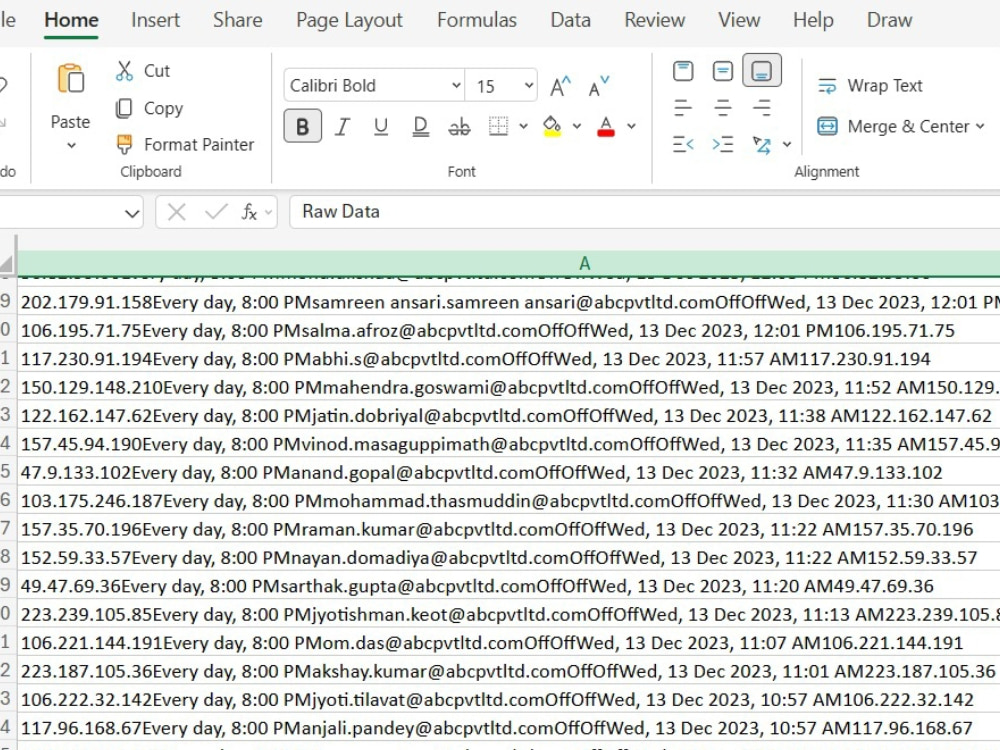Click the Select All corner triangle
Image resolution: width=1000 pixels, height=750 pixels.
(6, 263)
